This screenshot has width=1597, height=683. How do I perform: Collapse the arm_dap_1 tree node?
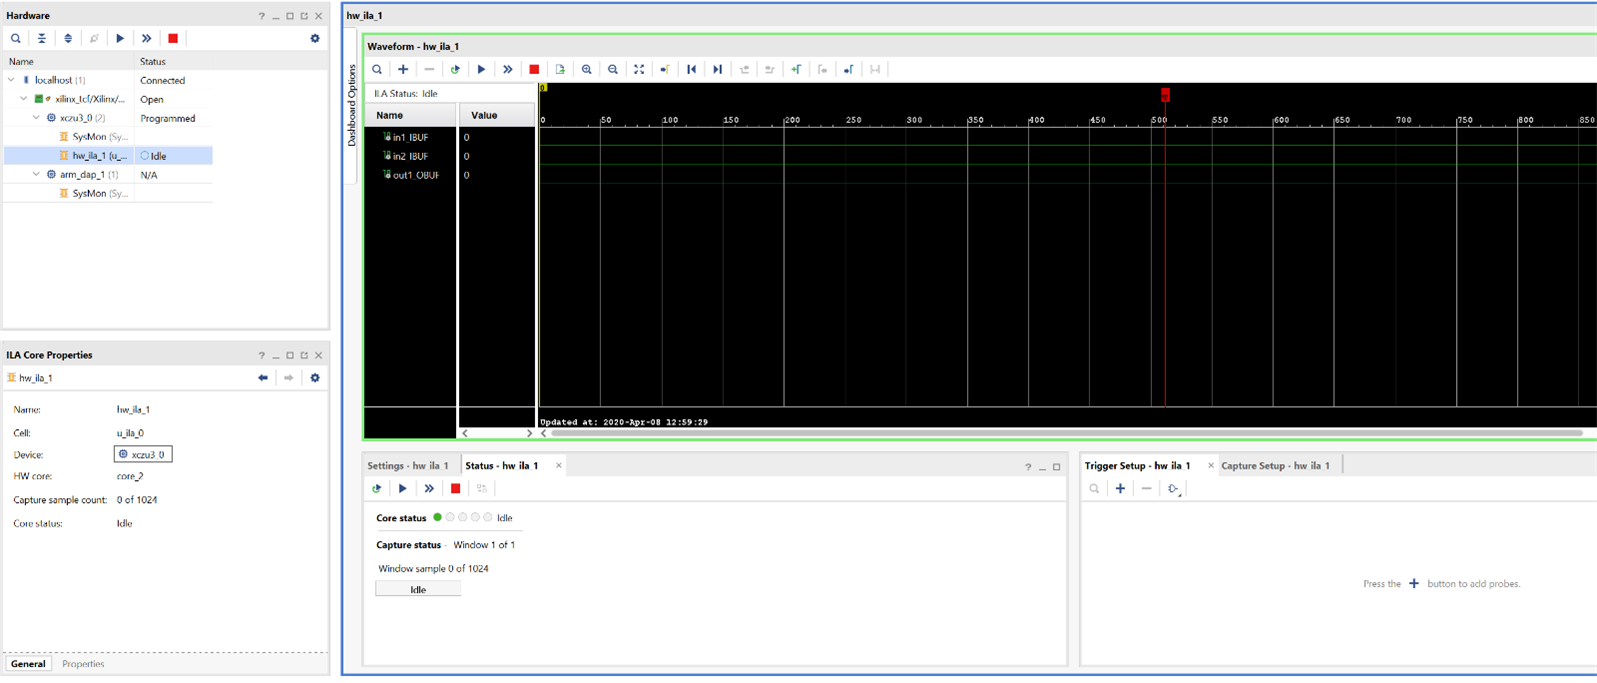(x=37, y=175)
